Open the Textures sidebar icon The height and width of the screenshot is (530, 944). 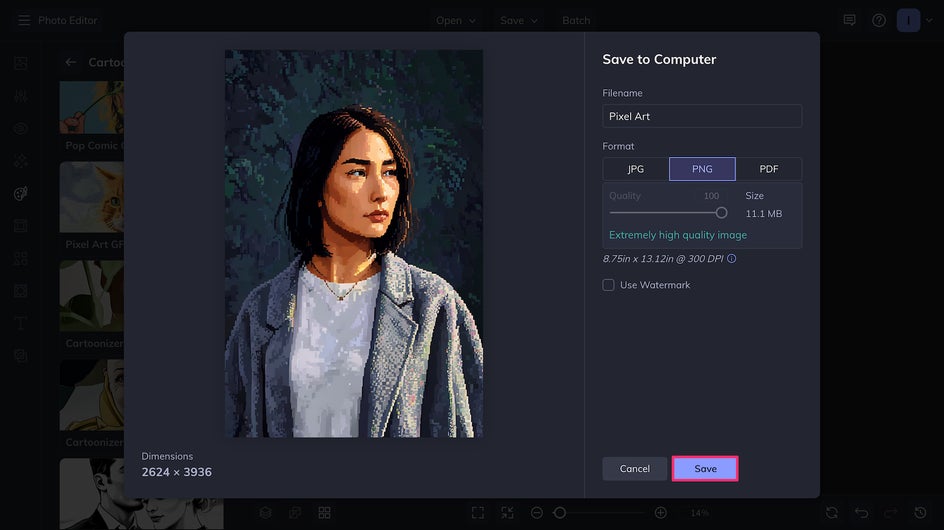click(20, 356)
